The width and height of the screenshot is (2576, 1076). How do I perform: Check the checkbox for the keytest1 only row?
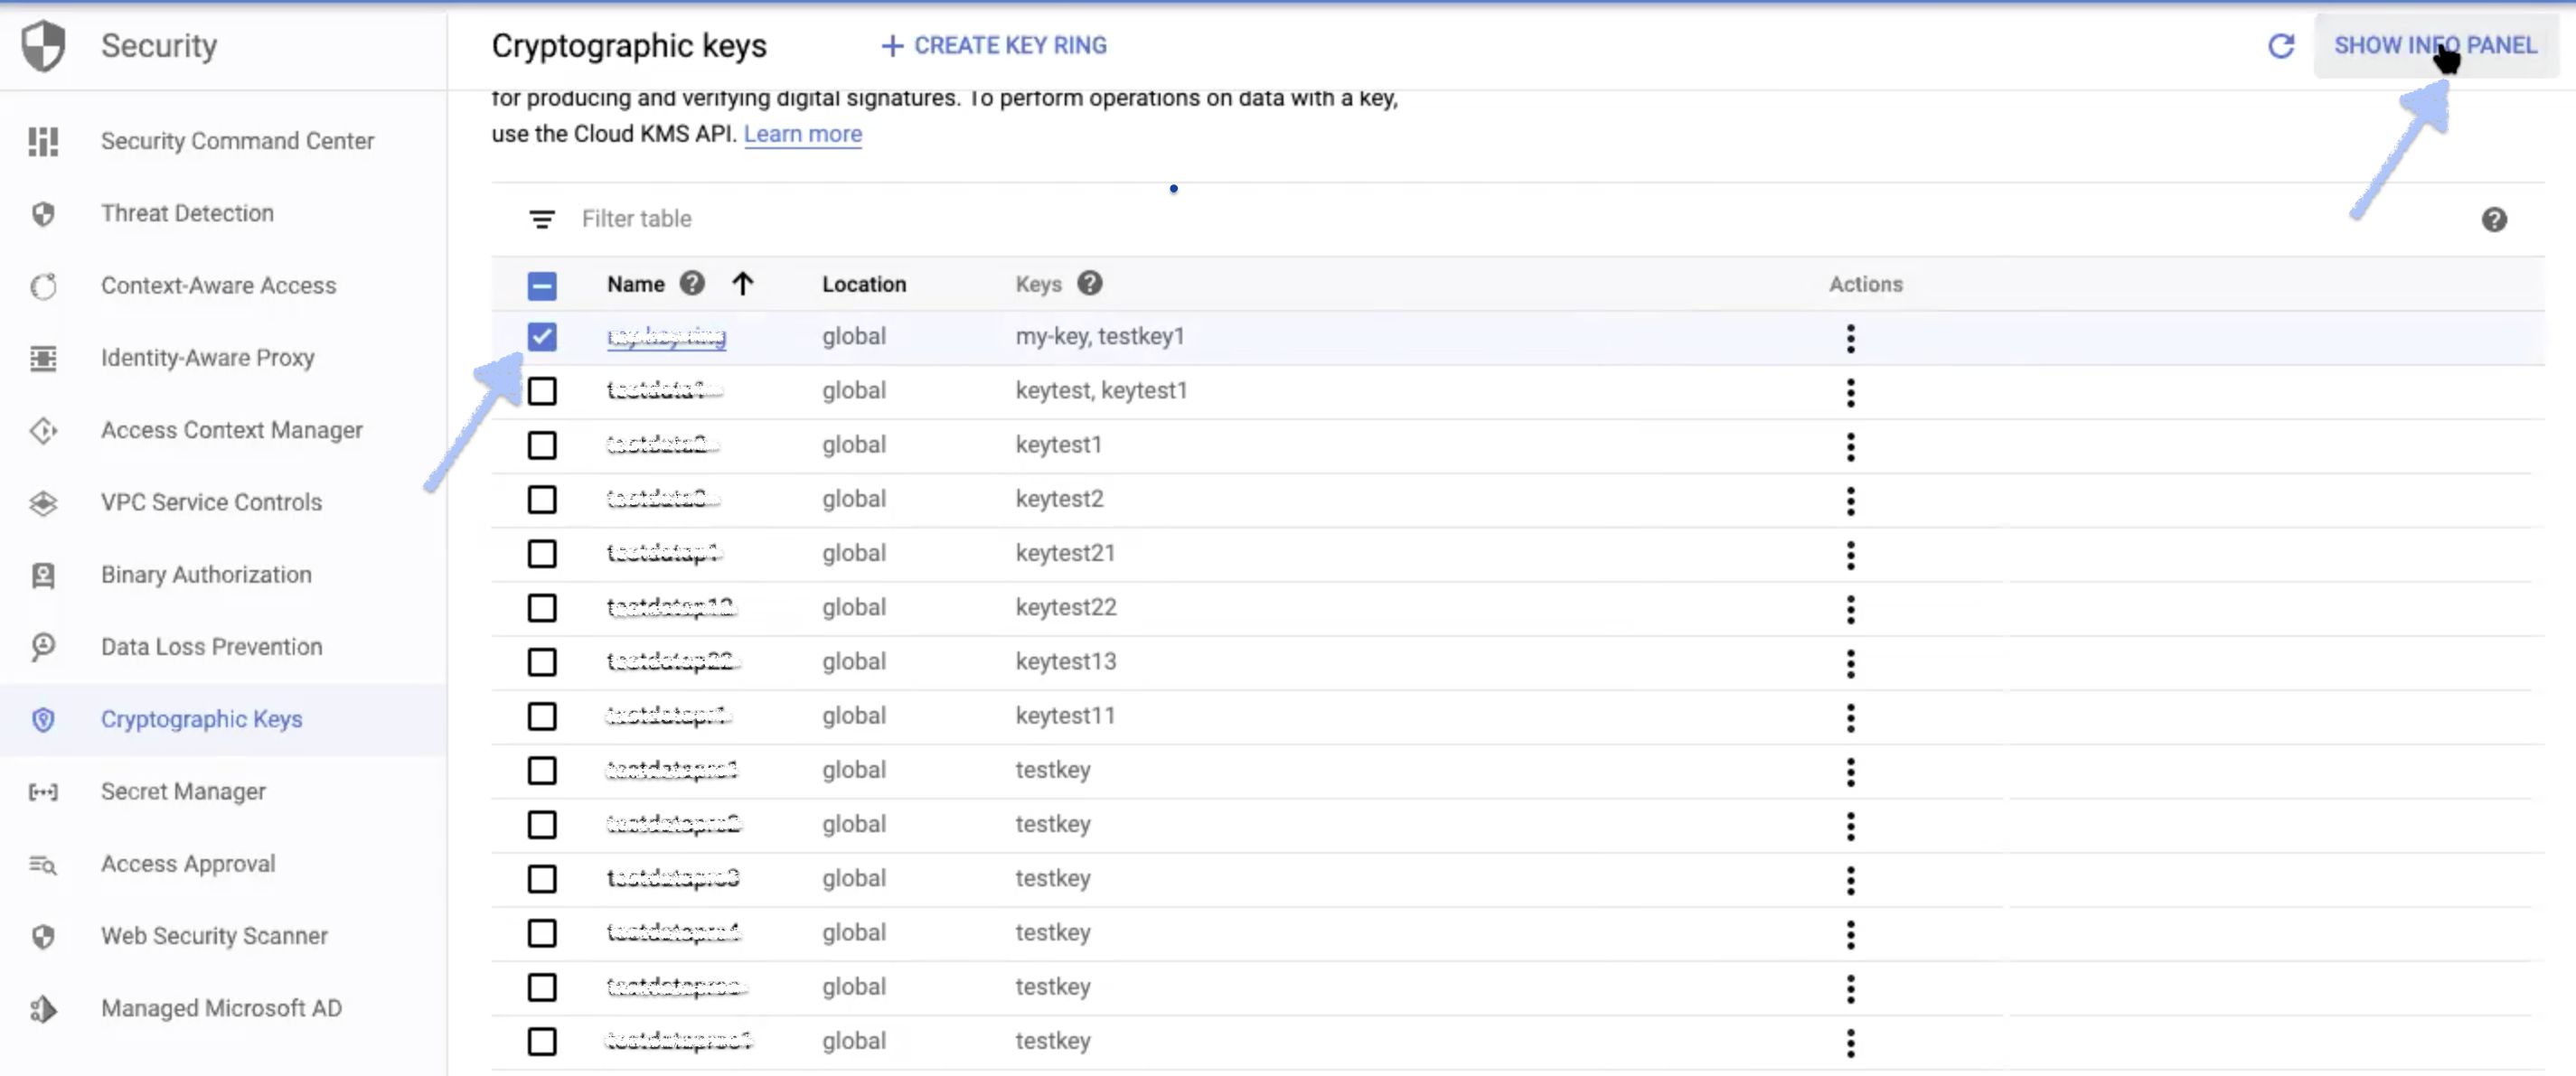[541, 445]
